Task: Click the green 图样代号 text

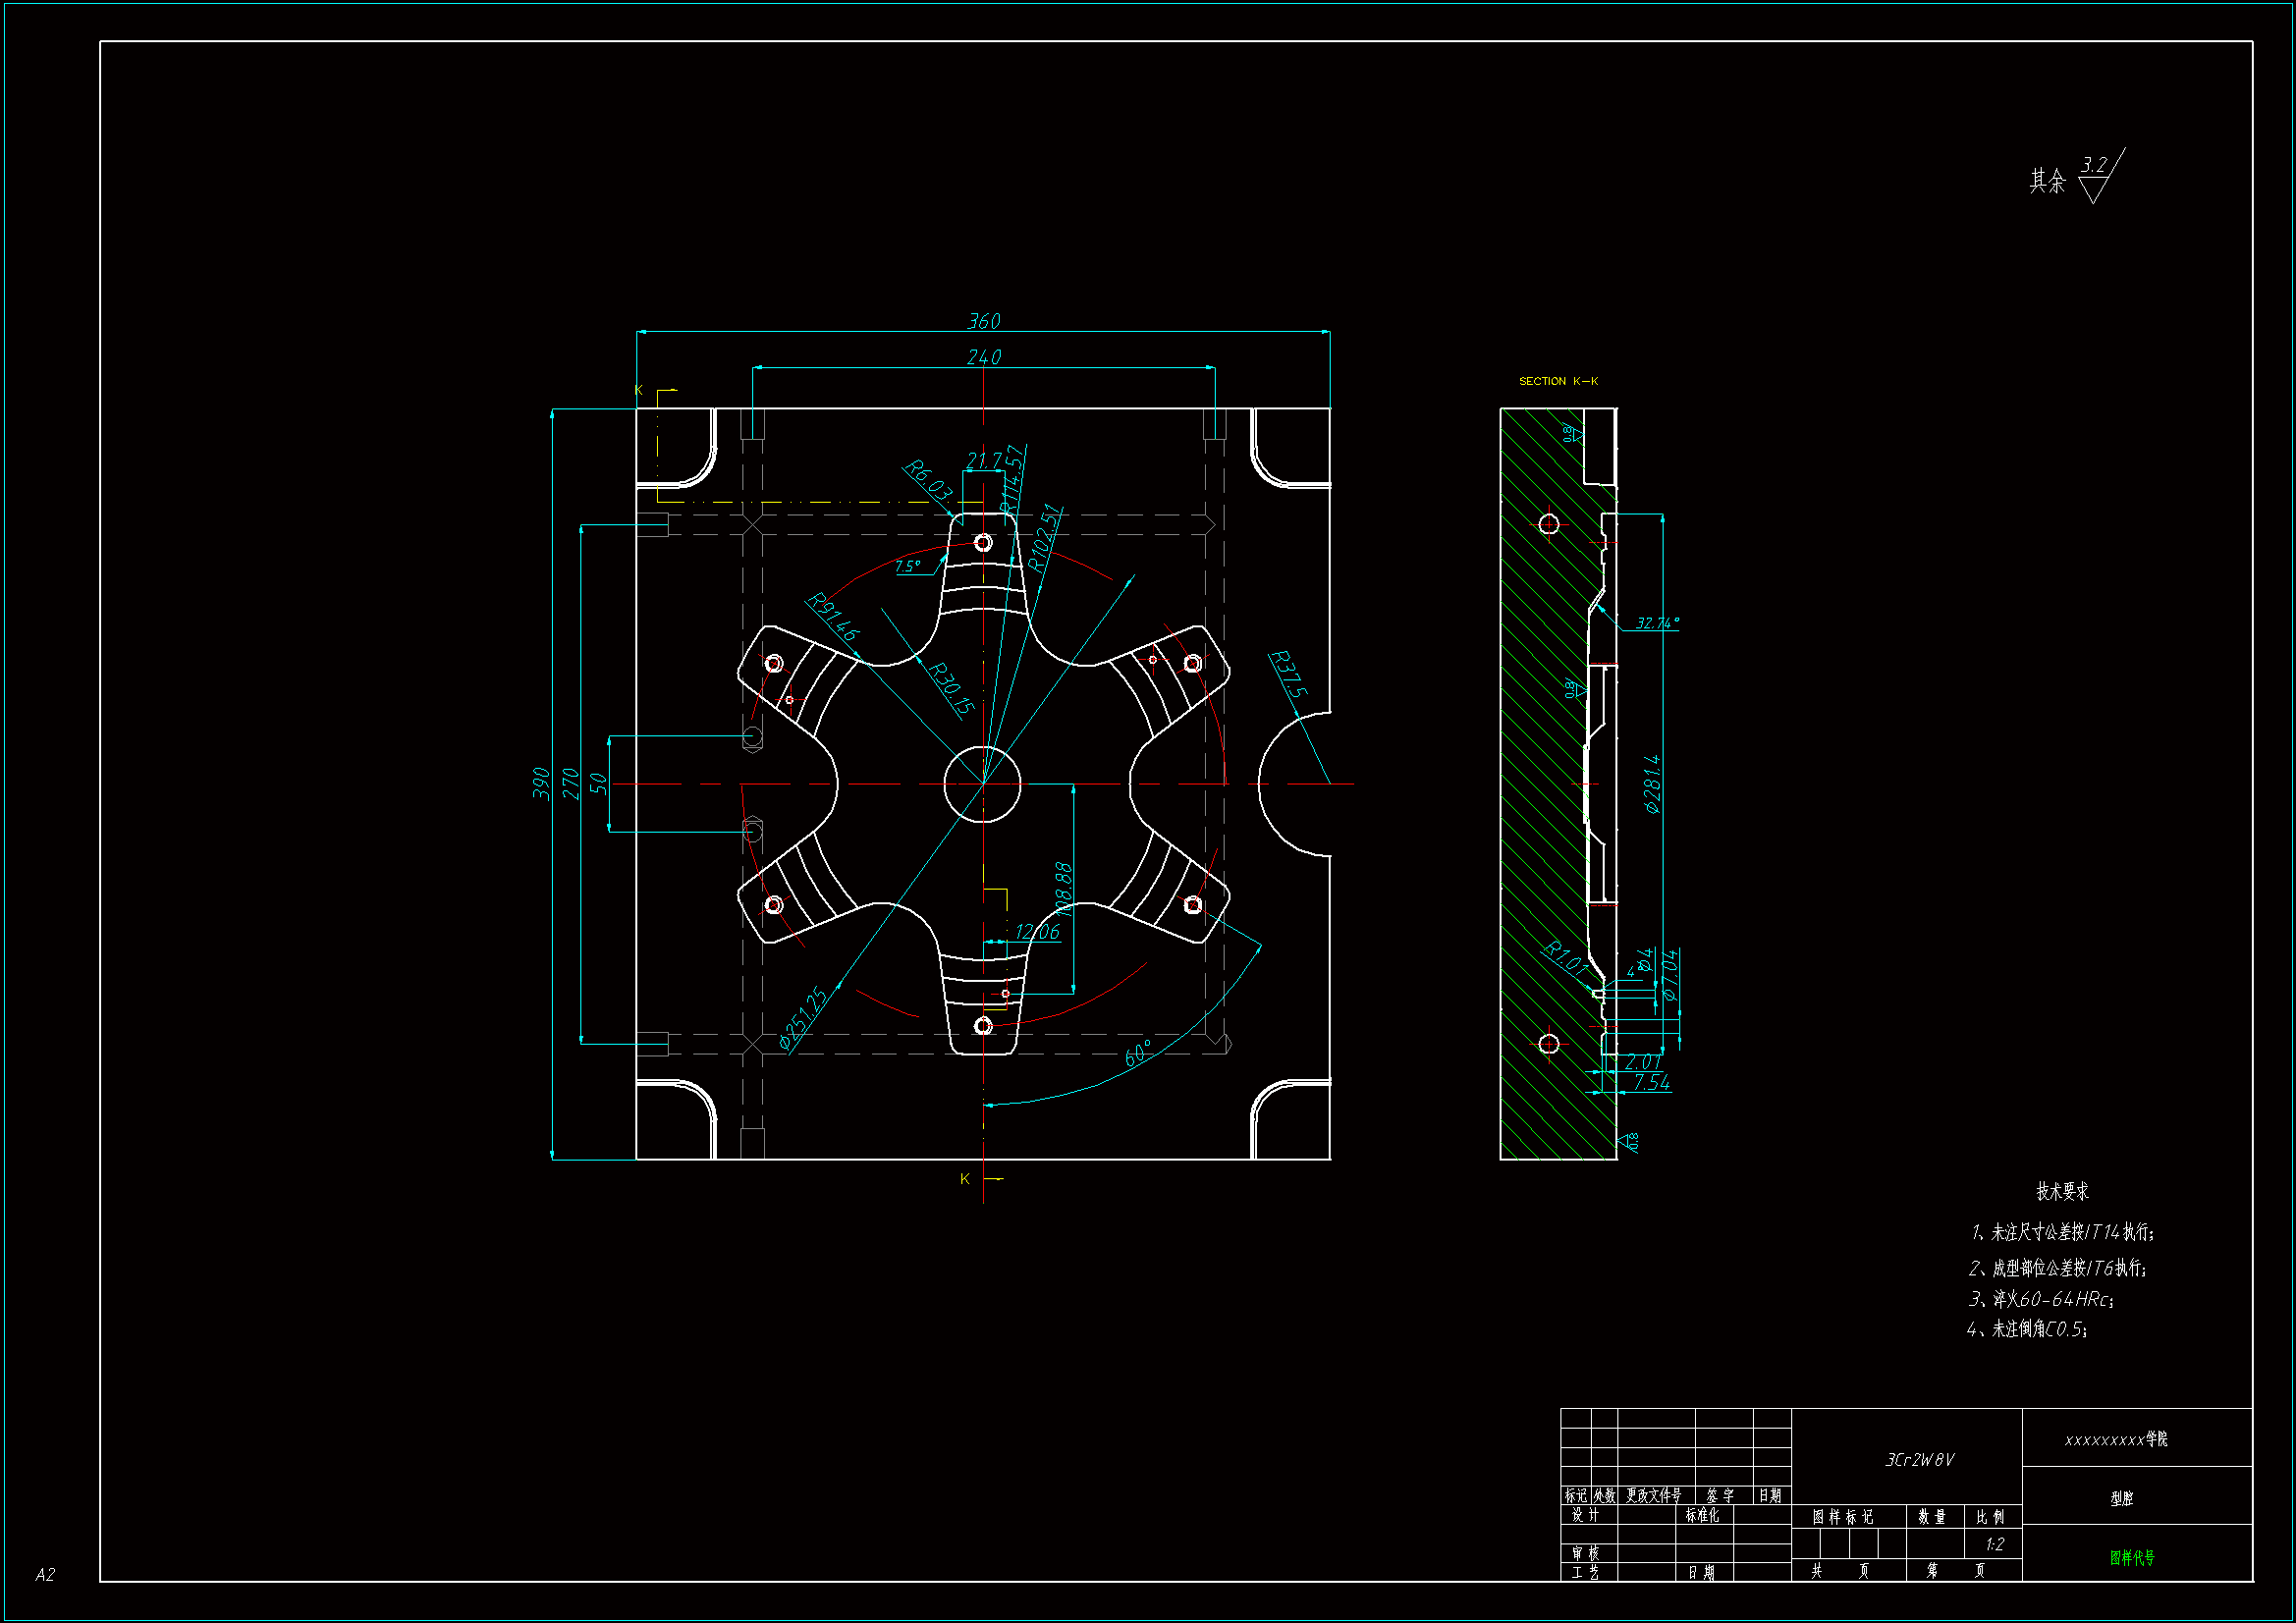Action: pyautogui.click(x=2132, y=1557)
